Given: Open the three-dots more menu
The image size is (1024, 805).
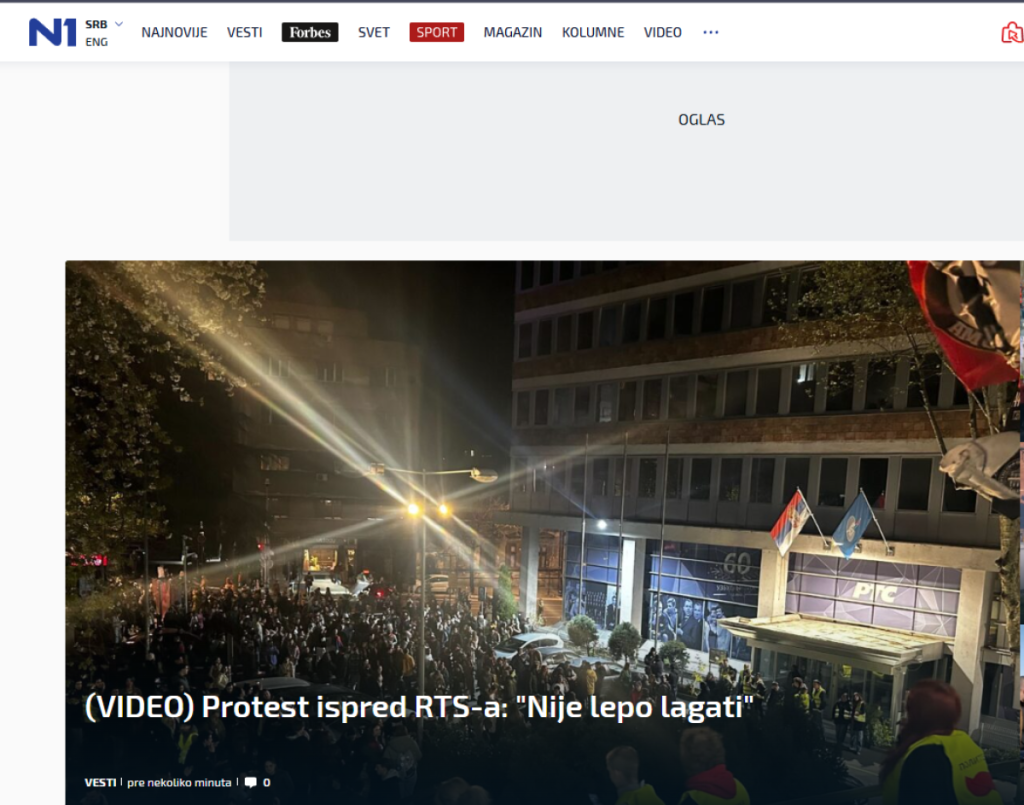Looking at the screenshot, I should pyautogui.click(x=711, y=32).
